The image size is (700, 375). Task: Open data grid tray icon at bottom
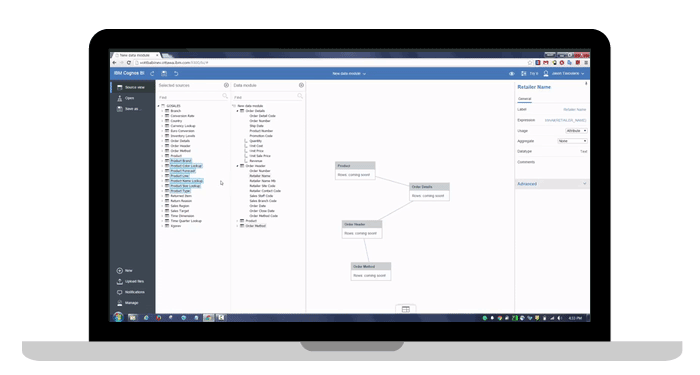click(x=405, y=309)
